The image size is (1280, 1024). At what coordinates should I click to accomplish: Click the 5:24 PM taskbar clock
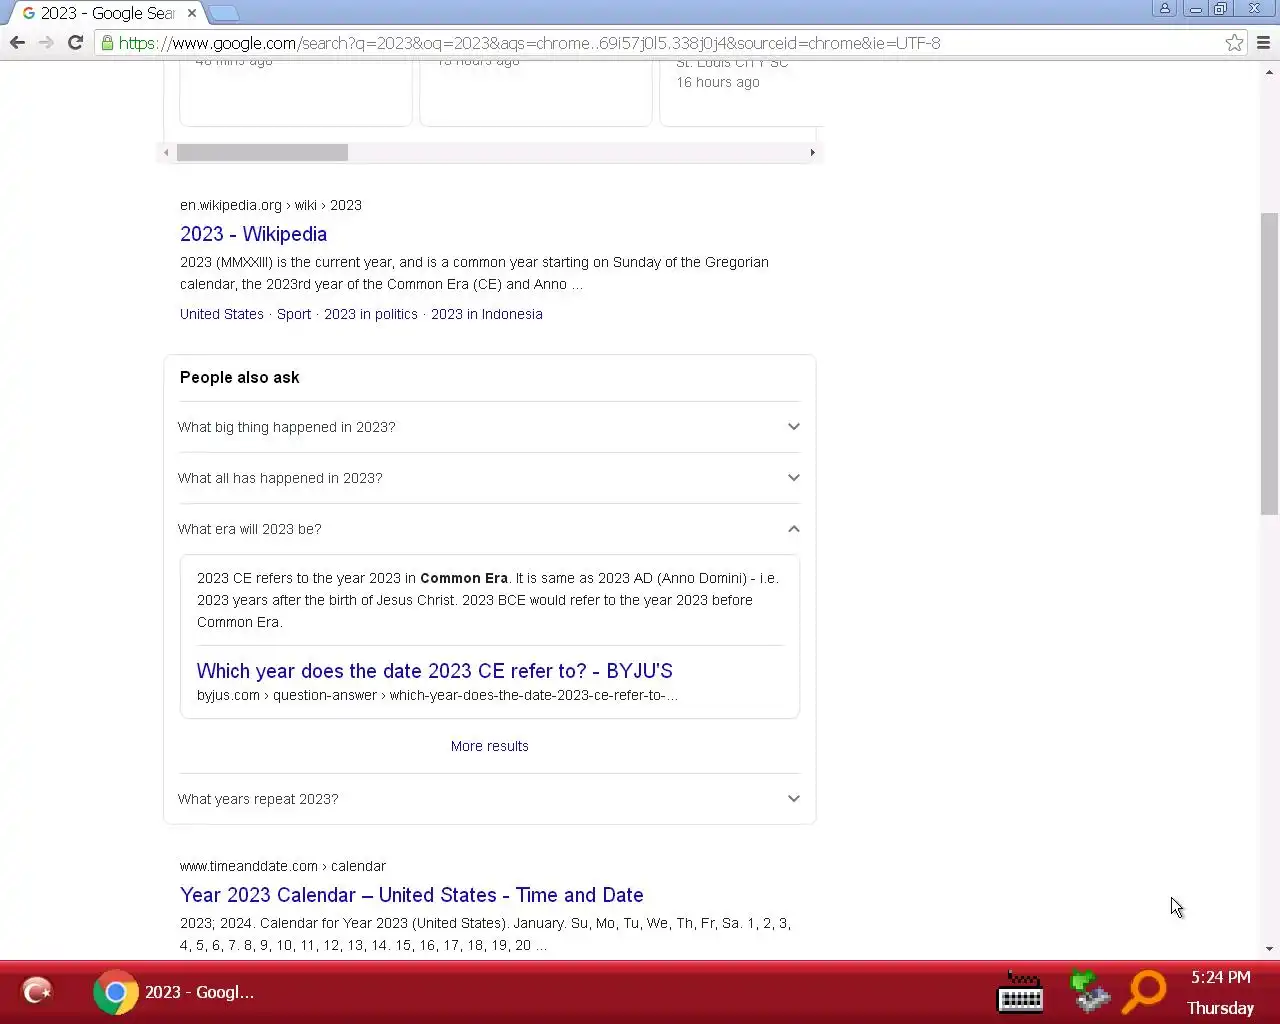[1221, 978]
